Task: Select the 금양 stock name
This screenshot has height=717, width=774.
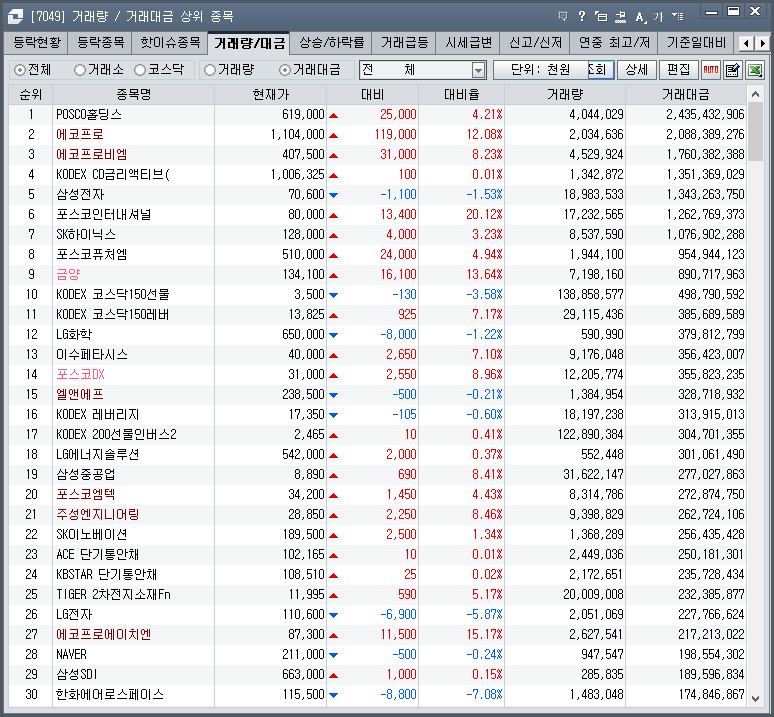Action: (x=68, y=274)
